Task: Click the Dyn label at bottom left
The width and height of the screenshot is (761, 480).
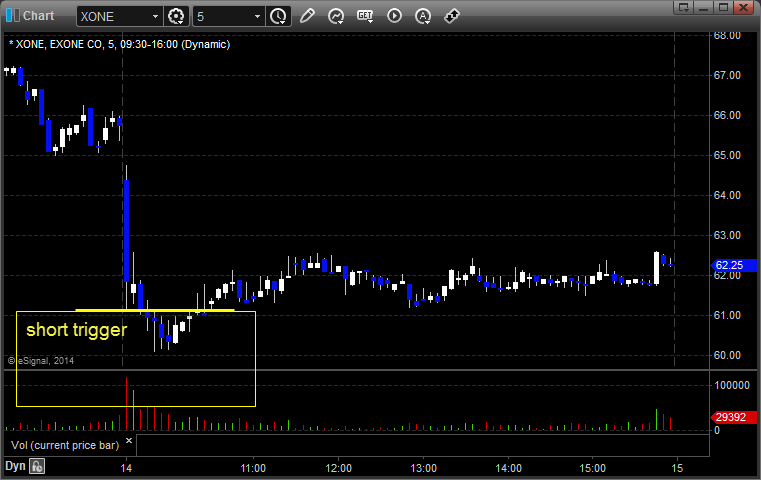Action: point(15,466)
